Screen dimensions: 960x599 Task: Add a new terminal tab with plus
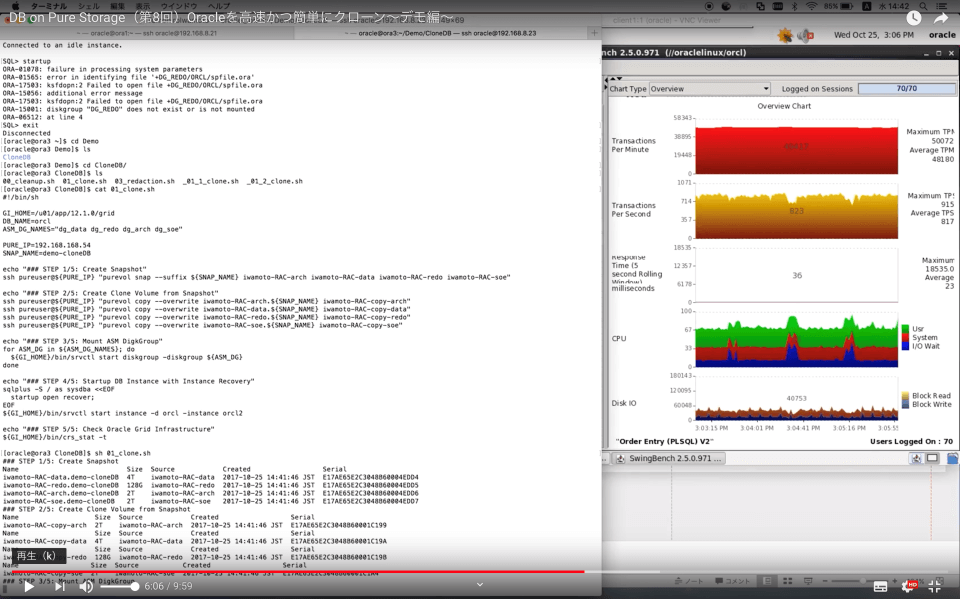594,33
